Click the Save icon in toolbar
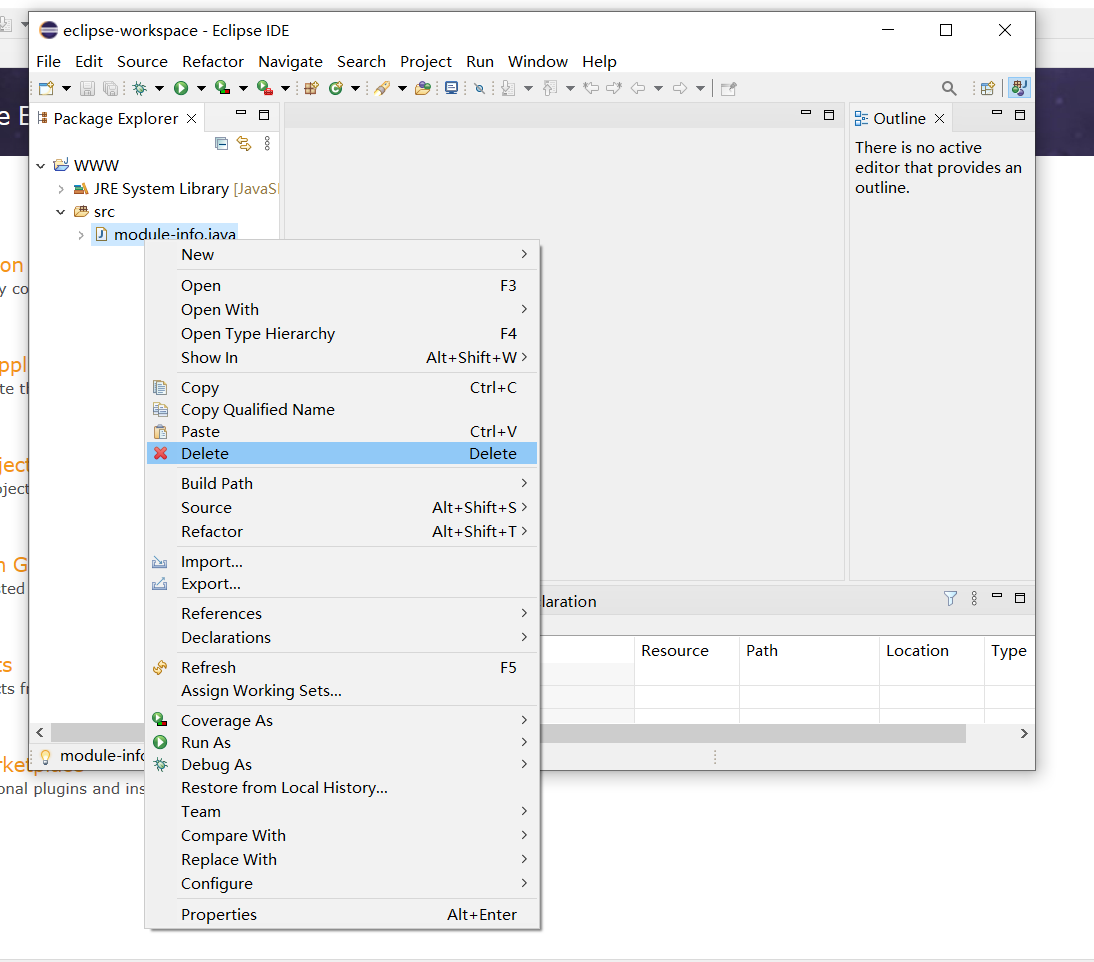The image size is (1094, 962). [x=87, y=89]
